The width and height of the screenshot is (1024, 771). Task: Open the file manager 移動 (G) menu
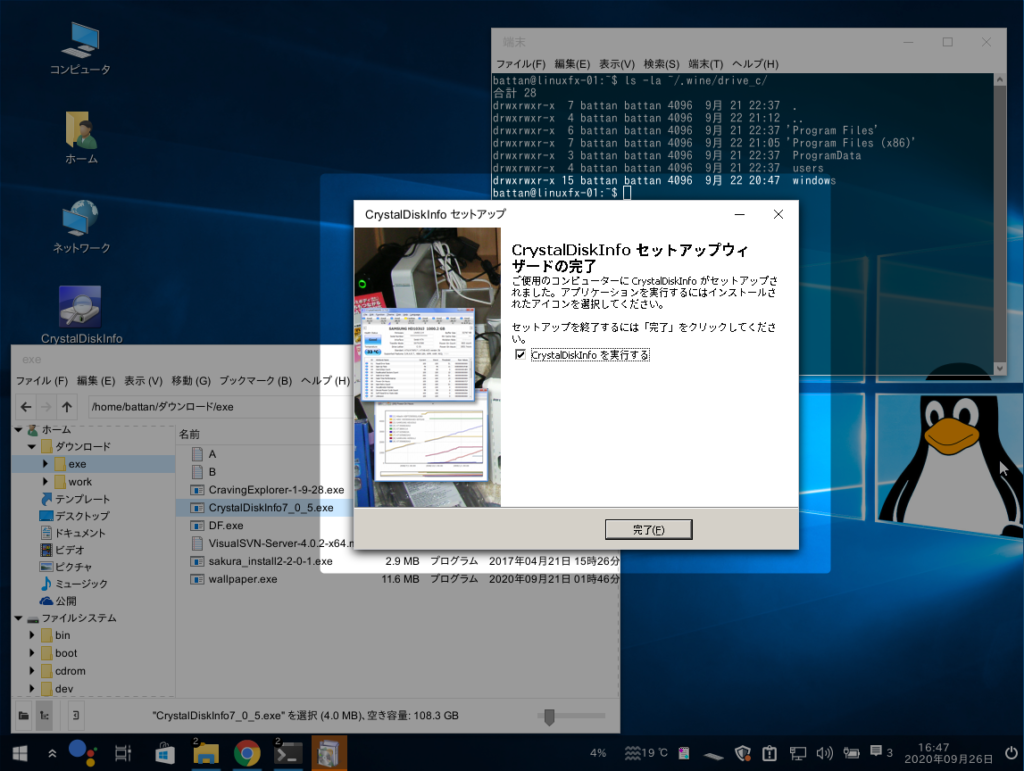coord(191,381)
